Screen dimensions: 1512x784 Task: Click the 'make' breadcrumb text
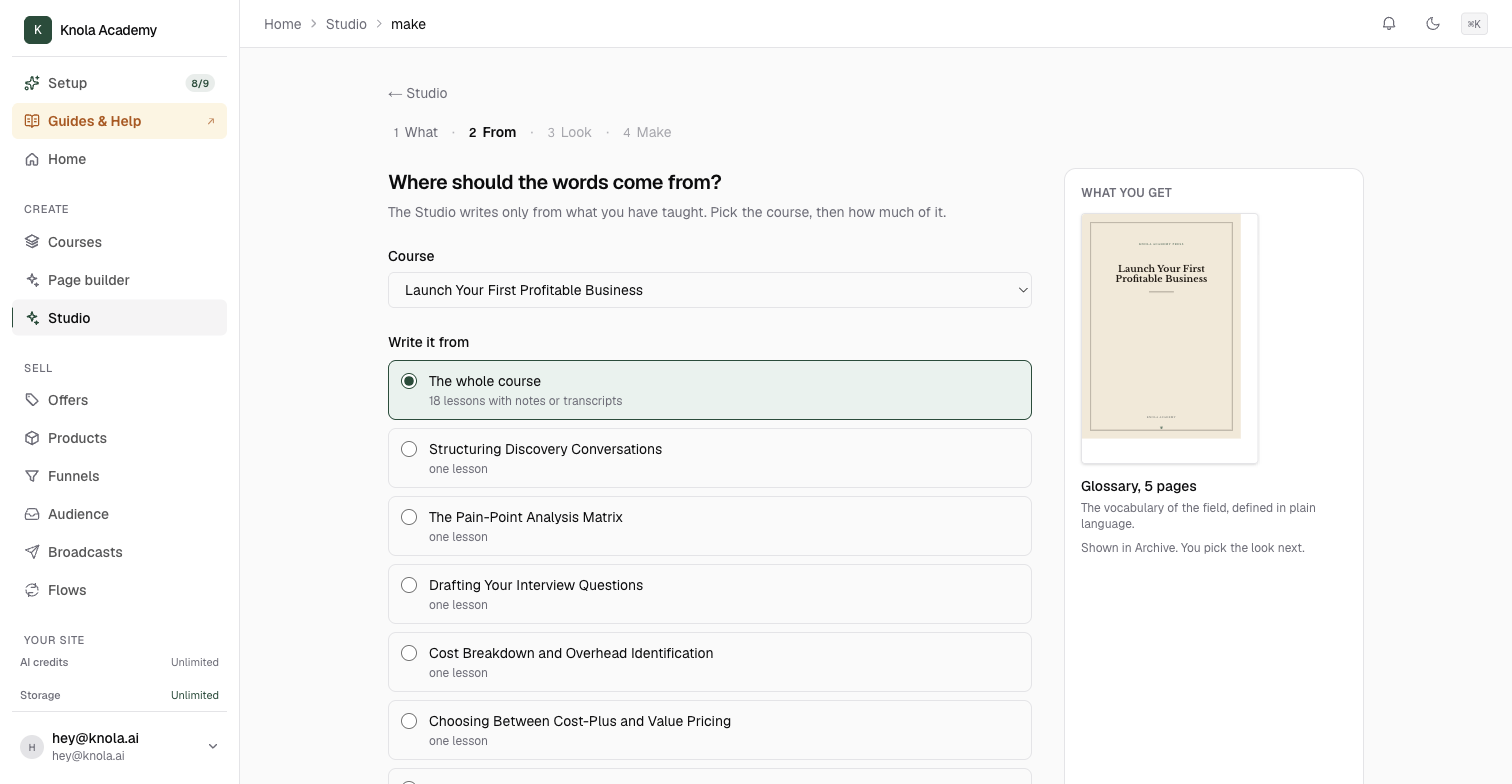coord(408,24)
